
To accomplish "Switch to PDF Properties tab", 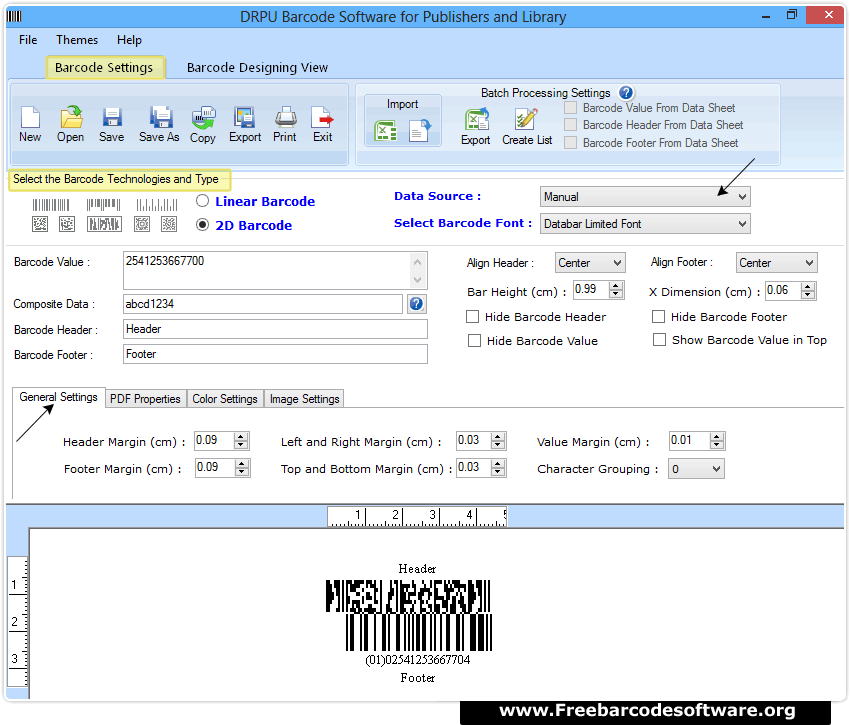I will tap(145, 399).
